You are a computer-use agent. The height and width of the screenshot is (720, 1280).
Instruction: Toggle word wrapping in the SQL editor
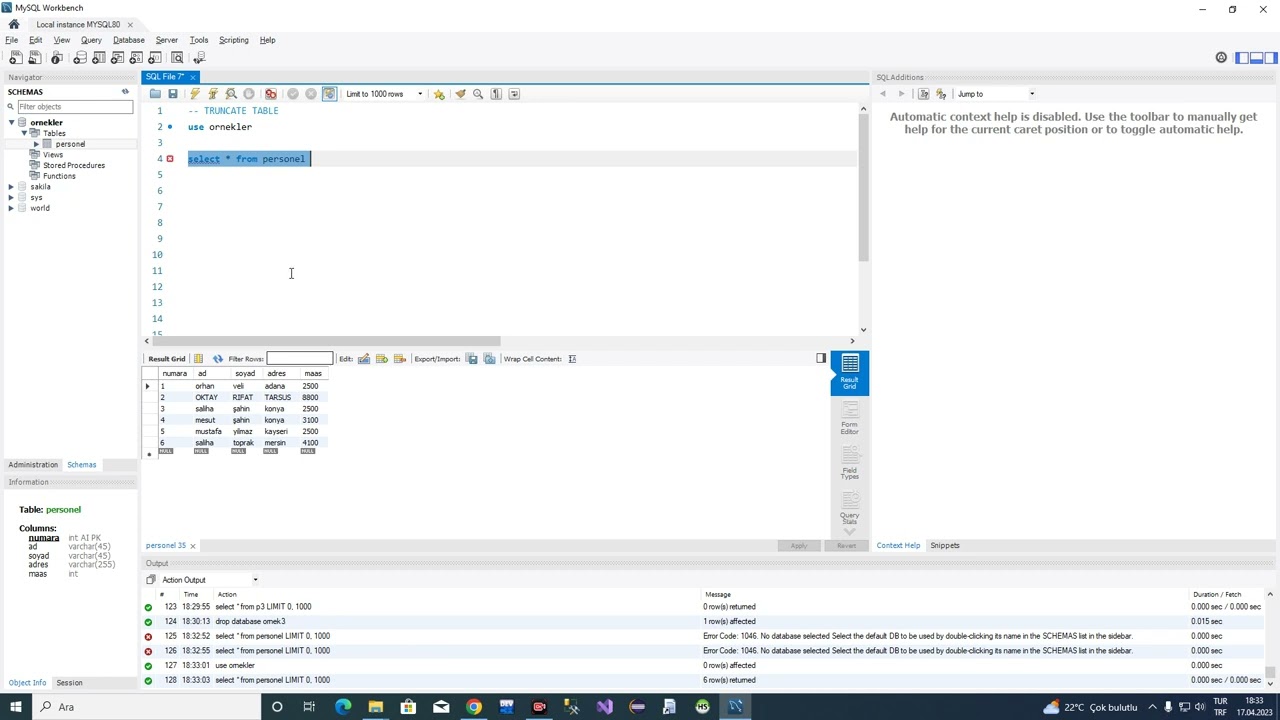(514, 94)
